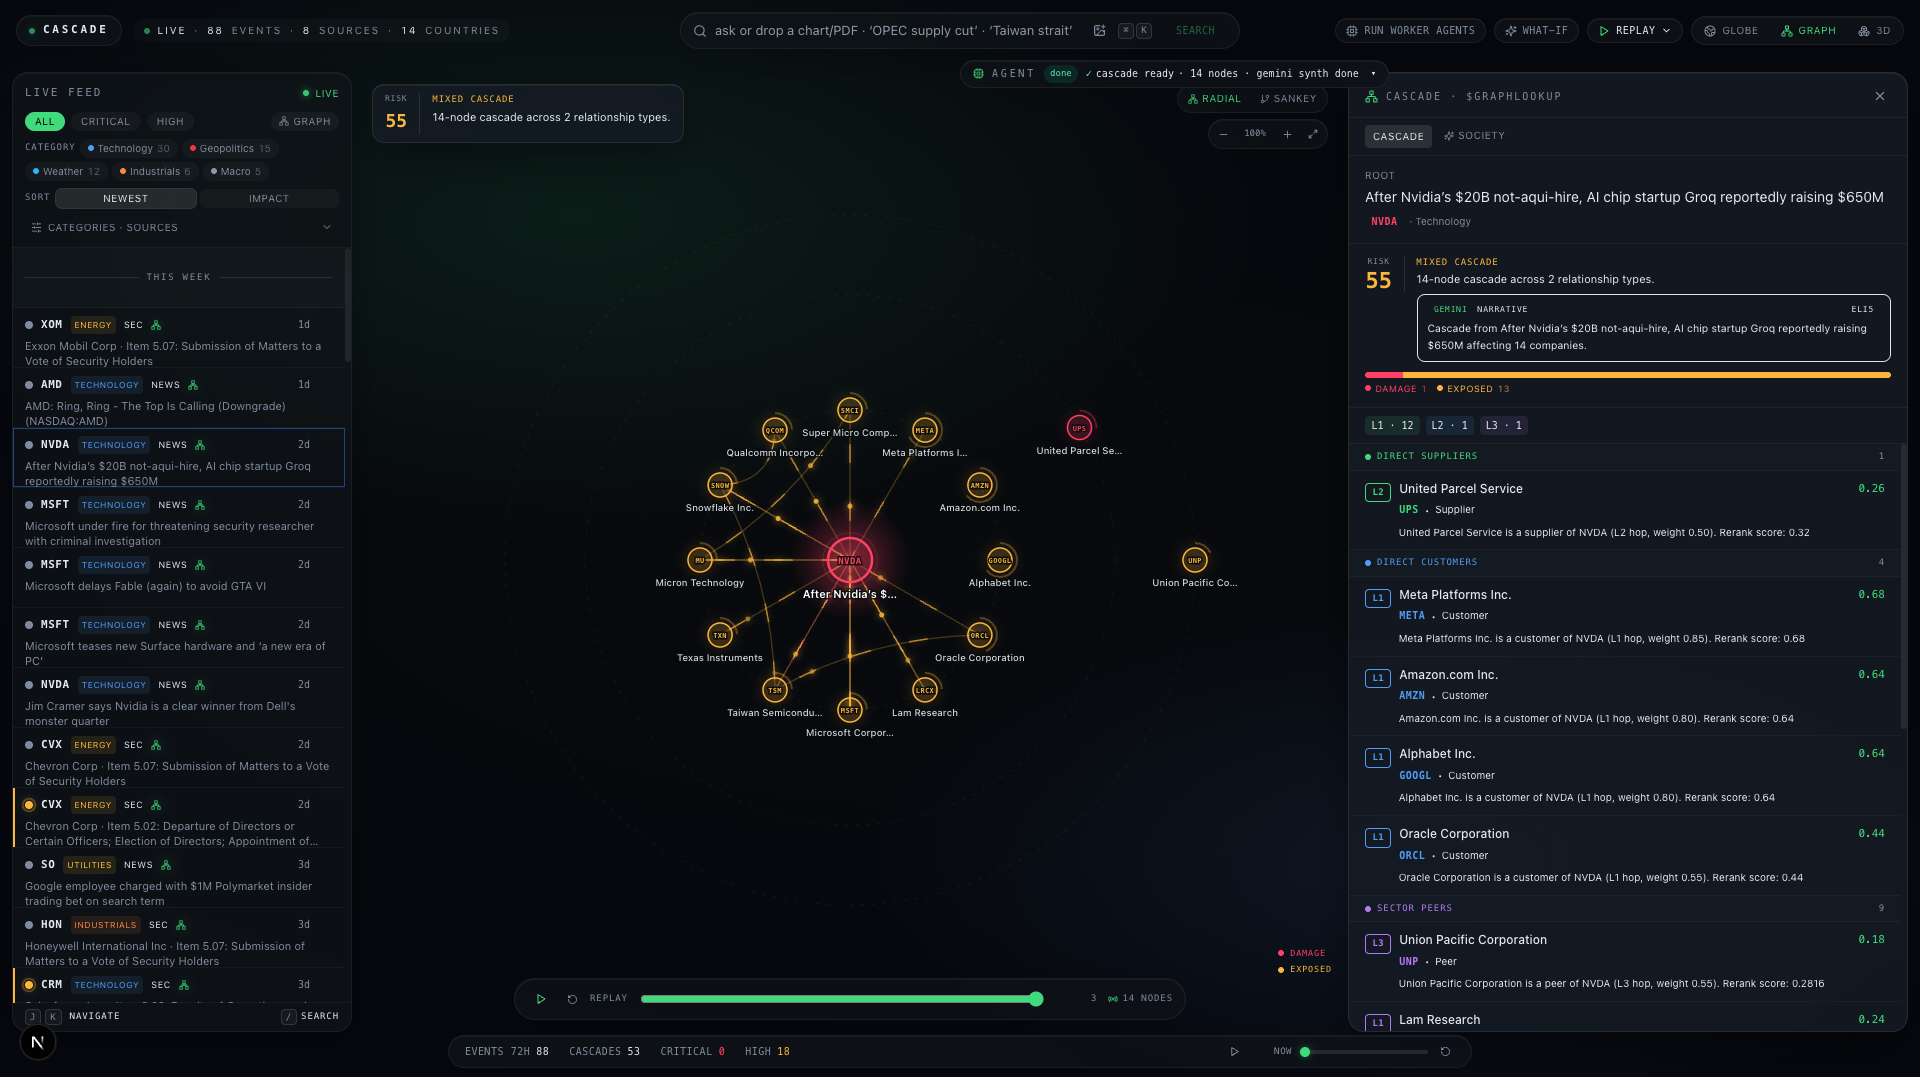Select the QCOM node in the graph
1920x1077 pixels.
(x=775, y=431)
